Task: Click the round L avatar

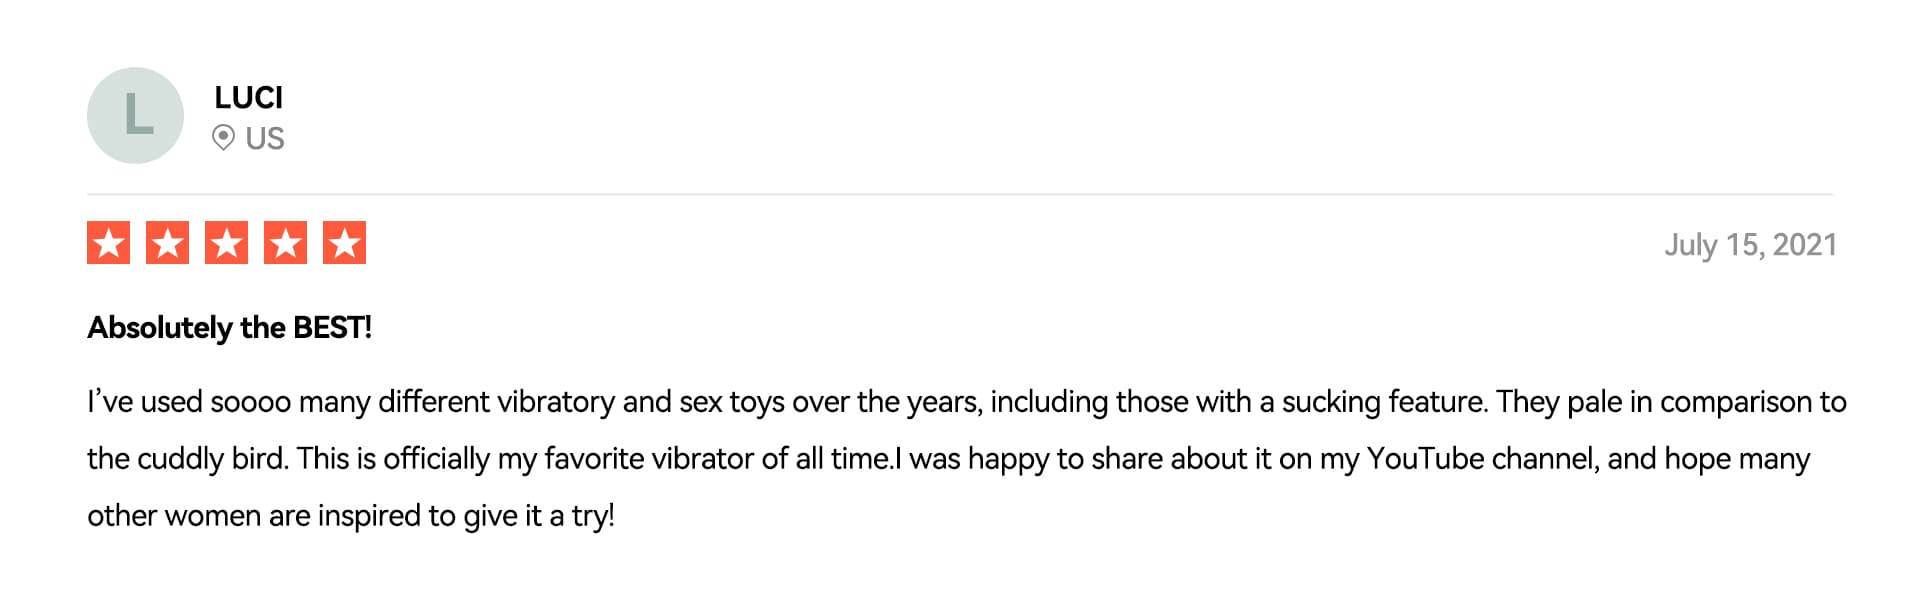Action: pyautogui.click(x=135, y=115)
